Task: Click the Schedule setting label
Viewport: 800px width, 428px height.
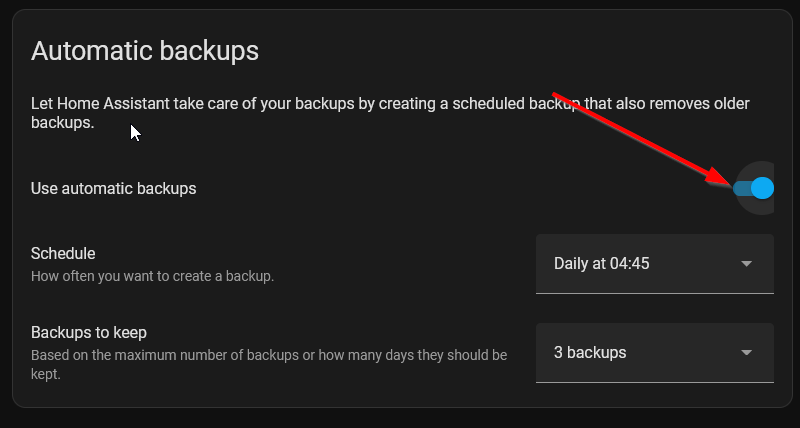Action: [x=63, y=254]
